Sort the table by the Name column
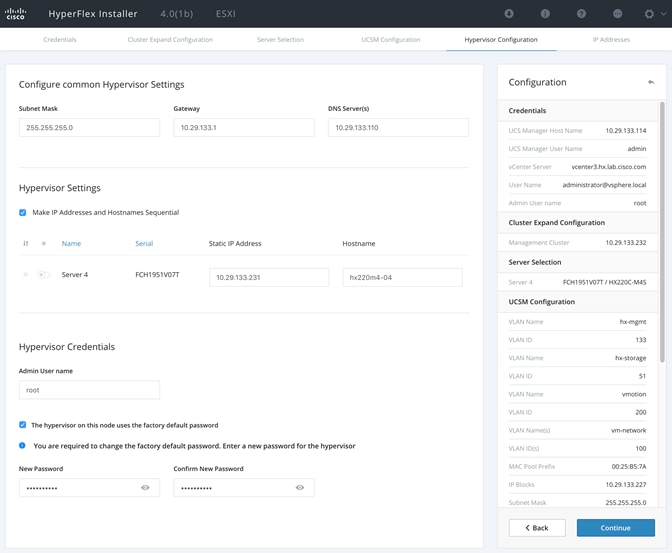The image size is (672, 553). [71, 243]
